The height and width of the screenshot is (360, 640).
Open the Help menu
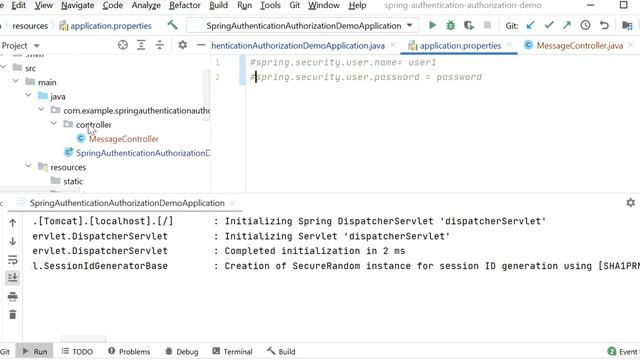pyautogui.click(x=357, y=5)
